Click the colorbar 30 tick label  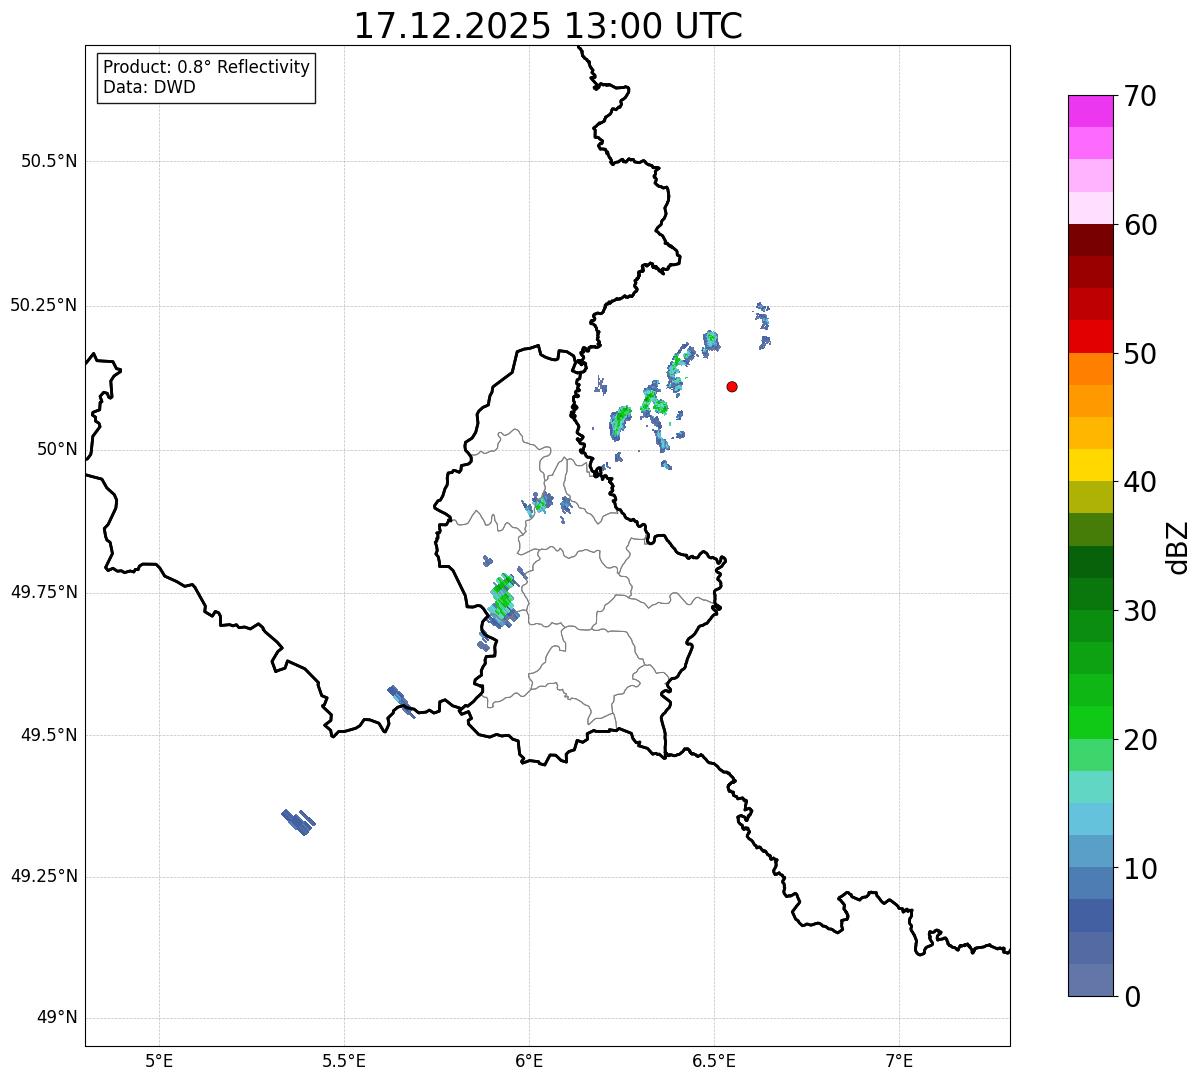pyautogui.click(x=1140, y=611)
